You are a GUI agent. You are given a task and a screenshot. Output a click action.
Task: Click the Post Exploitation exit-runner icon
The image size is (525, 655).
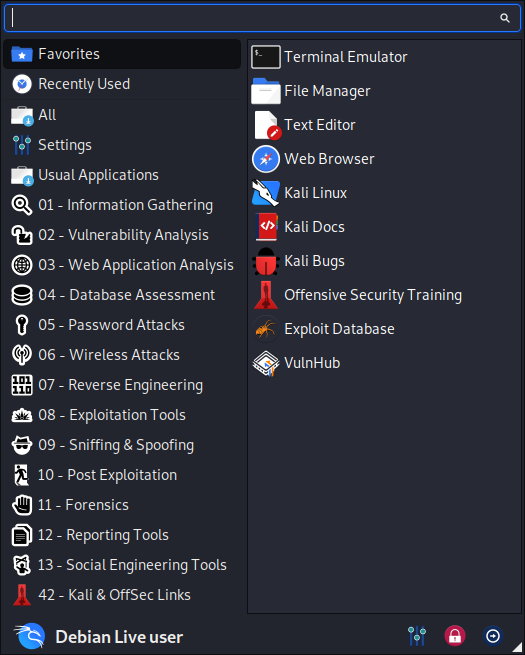coord(22,475)
